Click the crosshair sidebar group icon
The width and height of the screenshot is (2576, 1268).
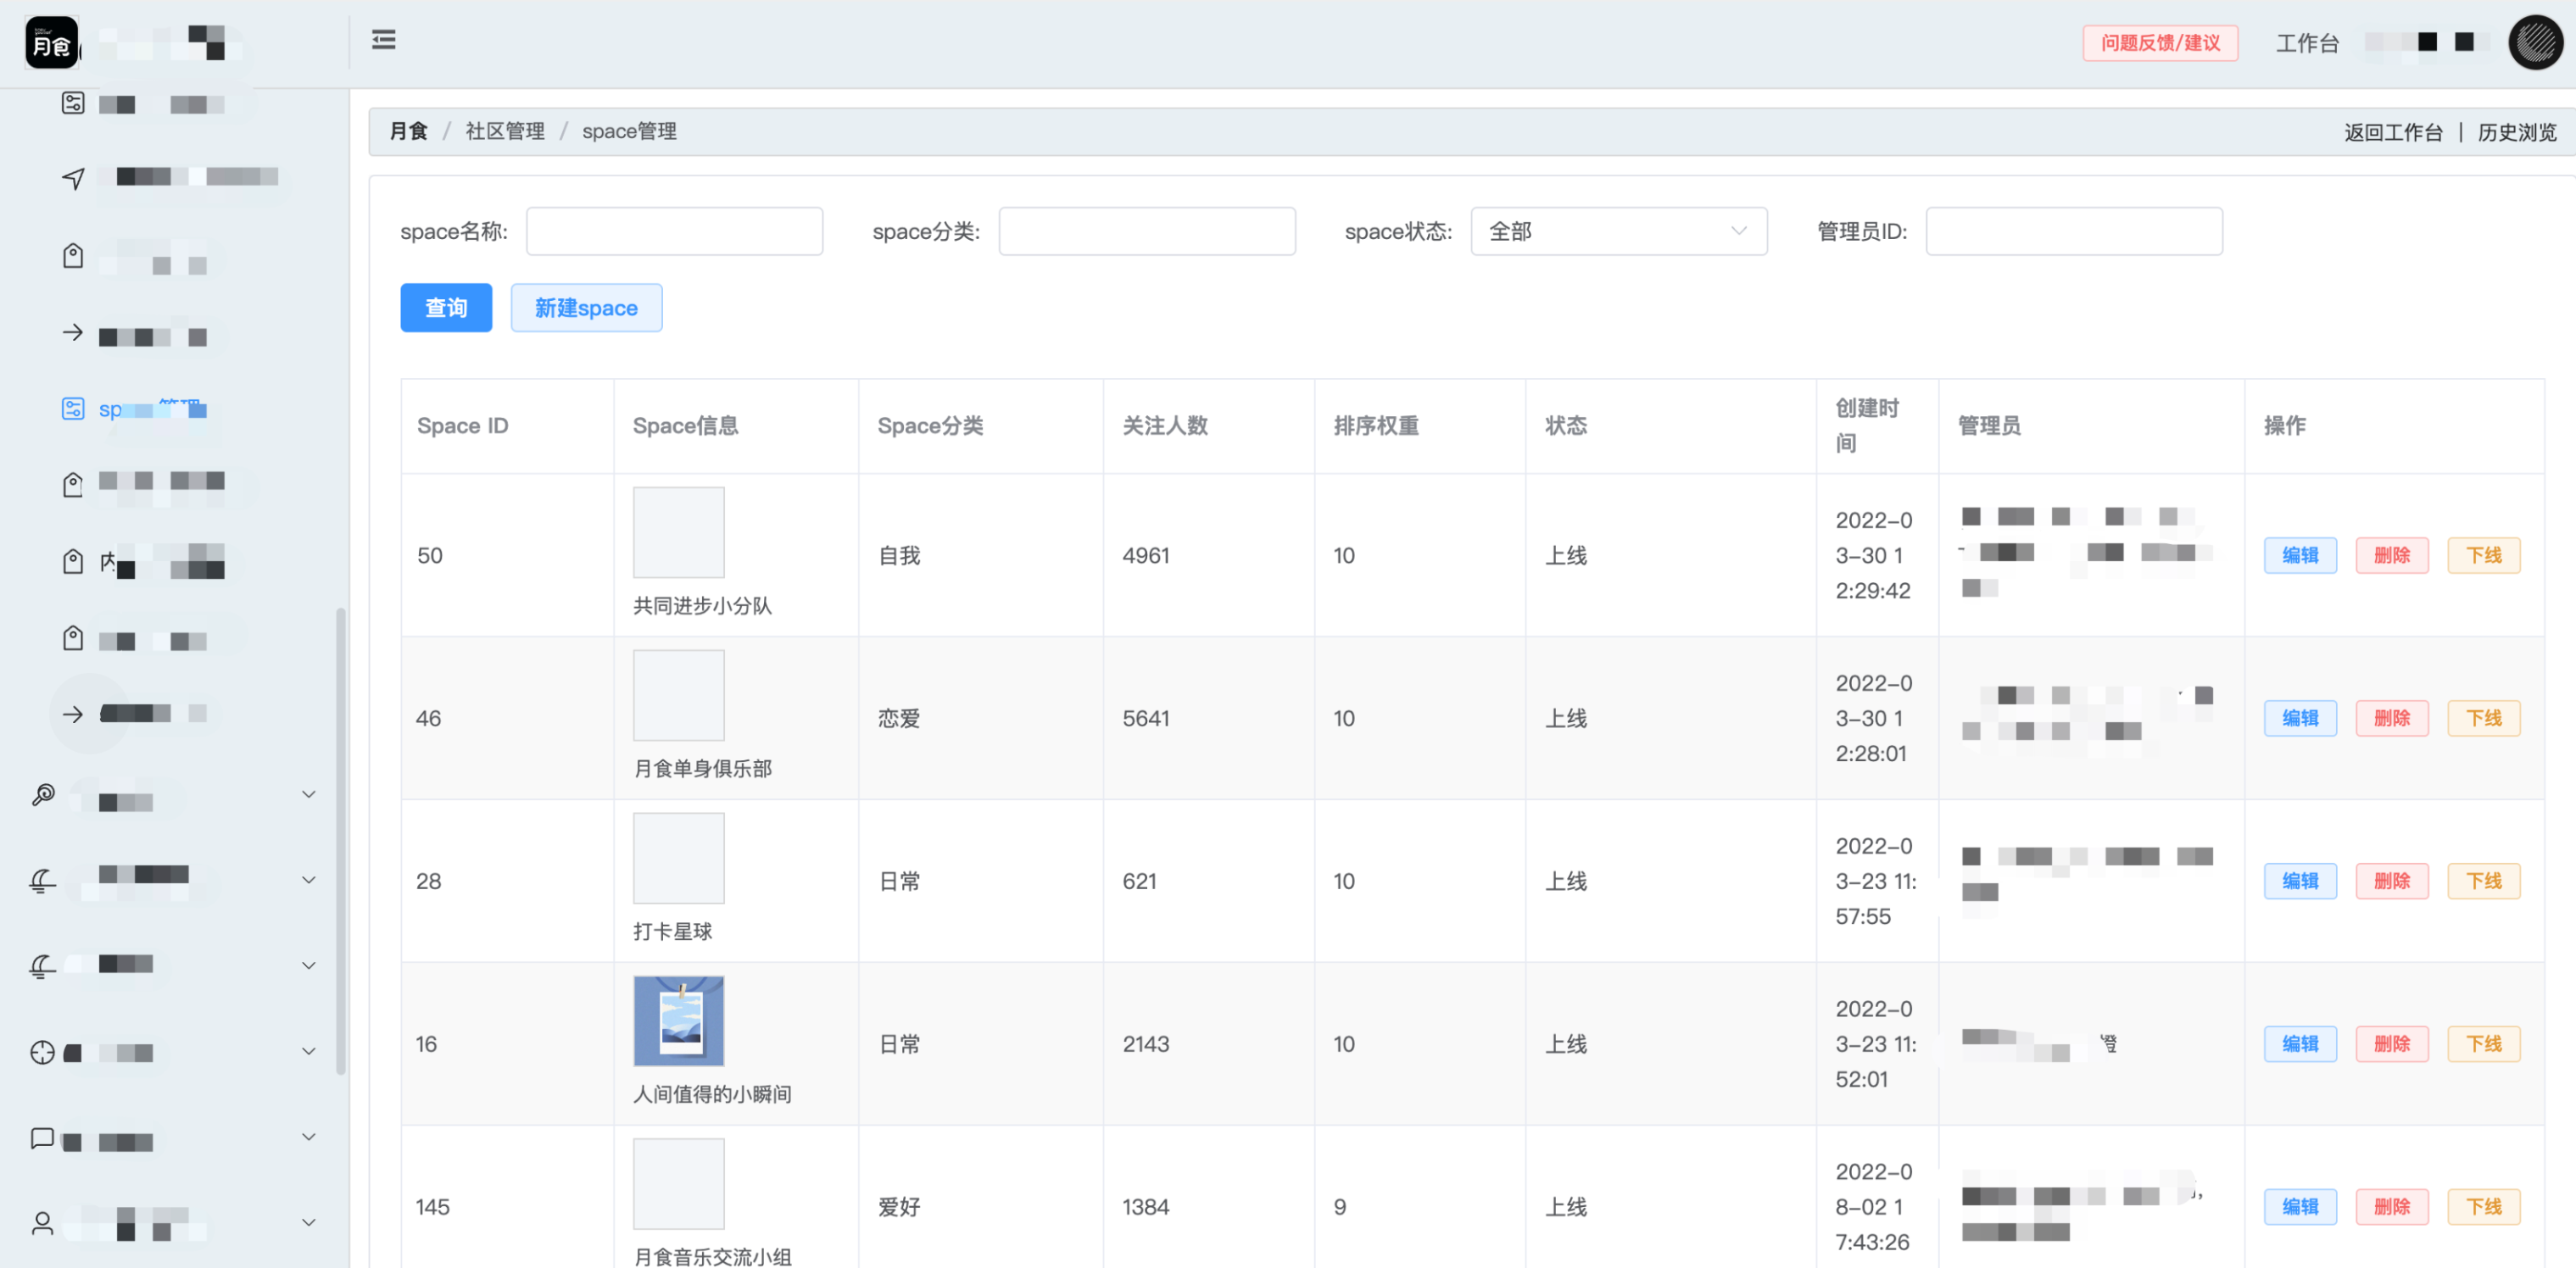43,1052
